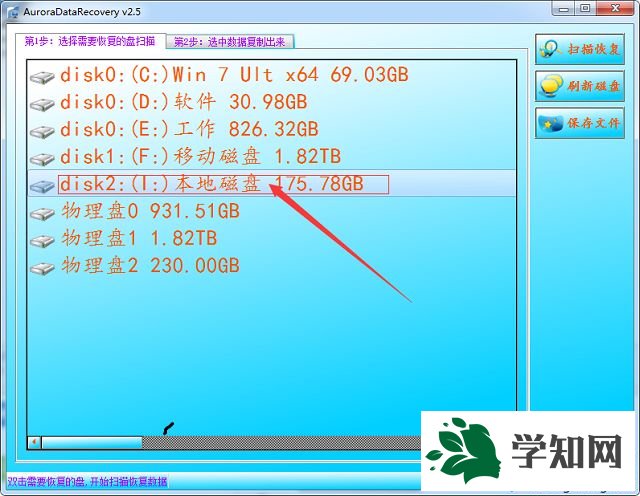This screenshot has width=640, height=496.
Task: Select 物理盘0 931.51GB entry
Action: click(x=151, y=211)
